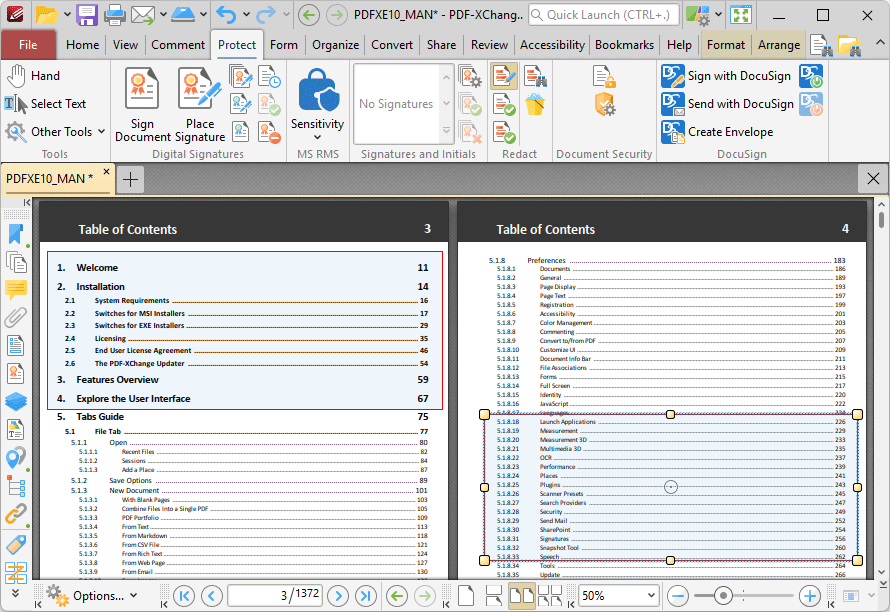The image size is (890, 612).
Task: Switch to the Home tab
Action: (x=82, y=45)
